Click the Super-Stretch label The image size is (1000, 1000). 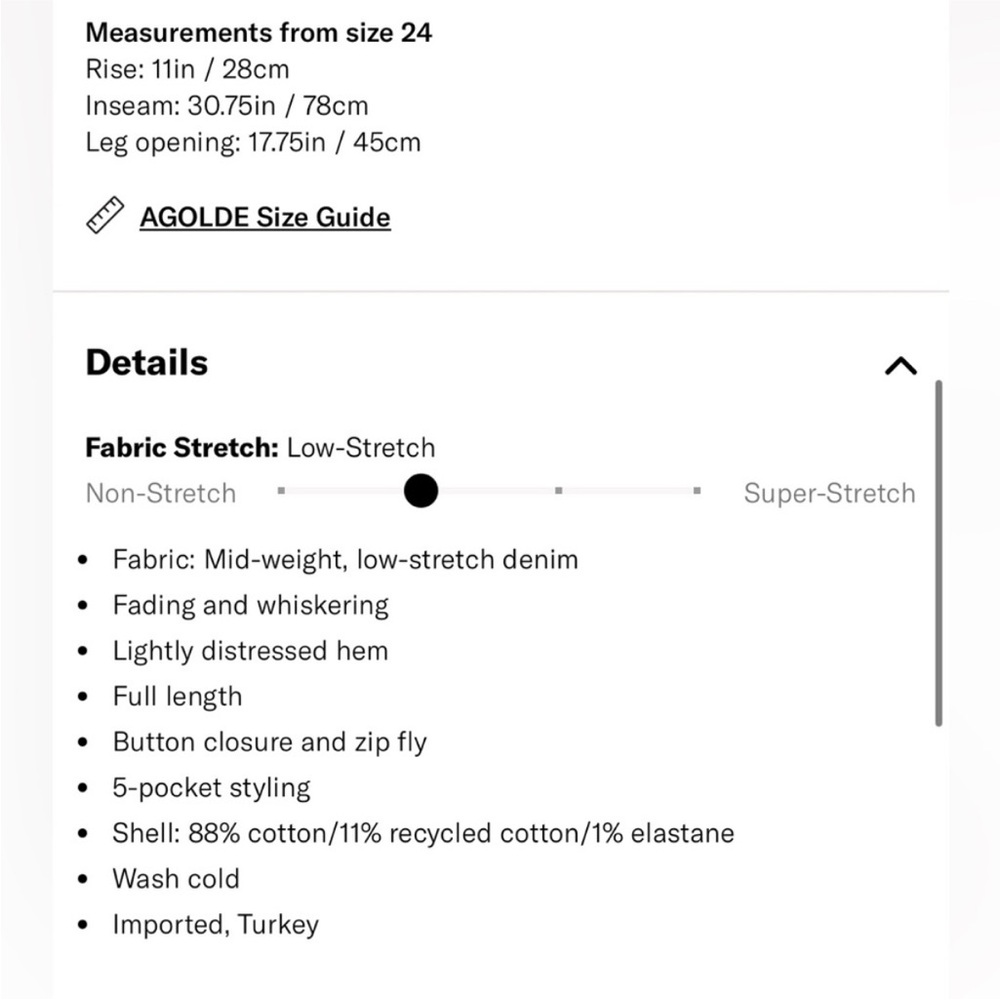(829, 493)
